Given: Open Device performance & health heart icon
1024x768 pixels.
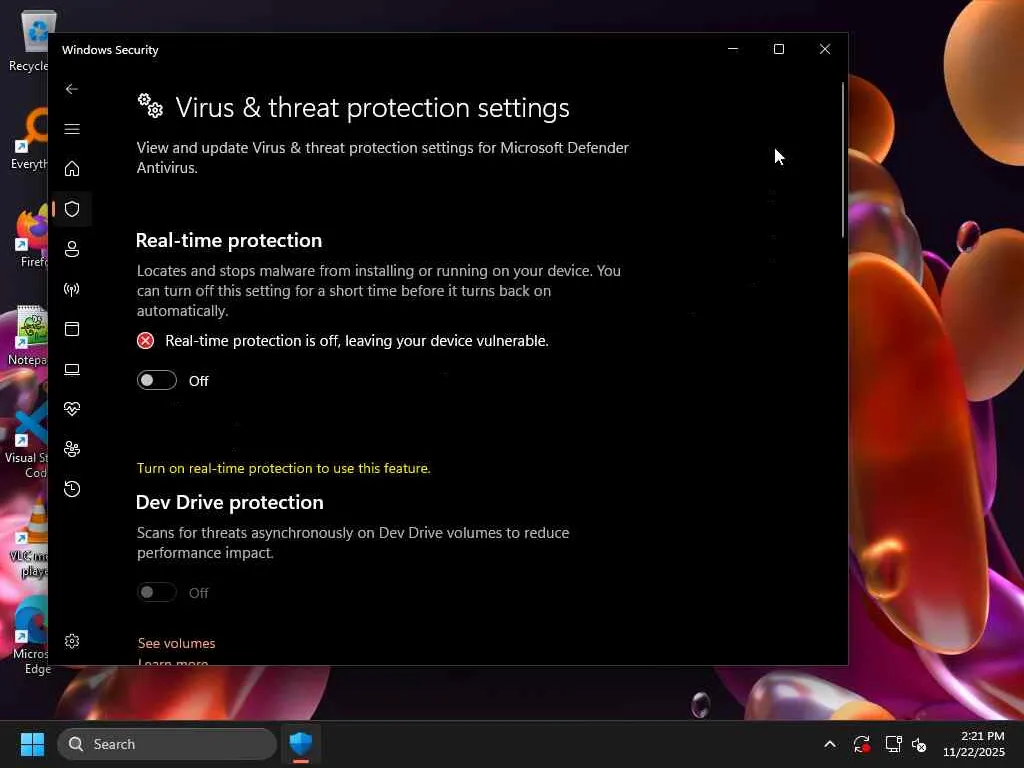Looking at the screenshot, I should click(x=72, y=409).
